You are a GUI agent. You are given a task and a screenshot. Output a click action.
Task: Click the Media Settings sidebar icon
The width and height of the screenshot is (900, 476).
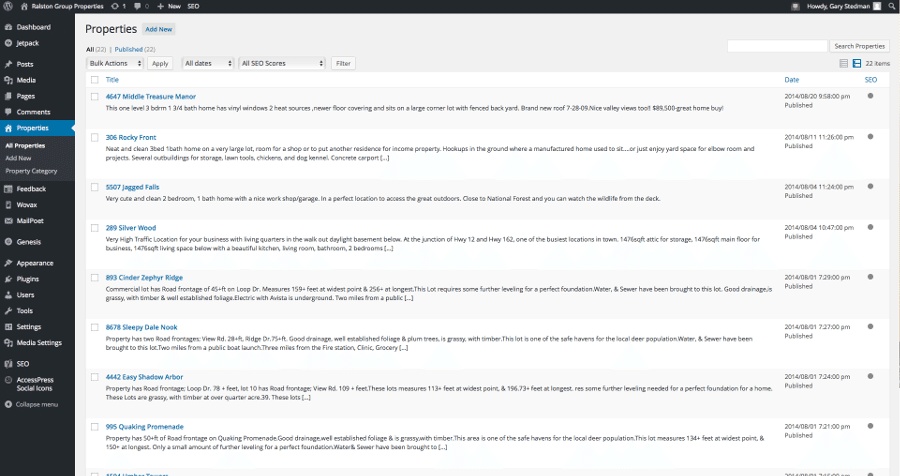pos(8,343)
